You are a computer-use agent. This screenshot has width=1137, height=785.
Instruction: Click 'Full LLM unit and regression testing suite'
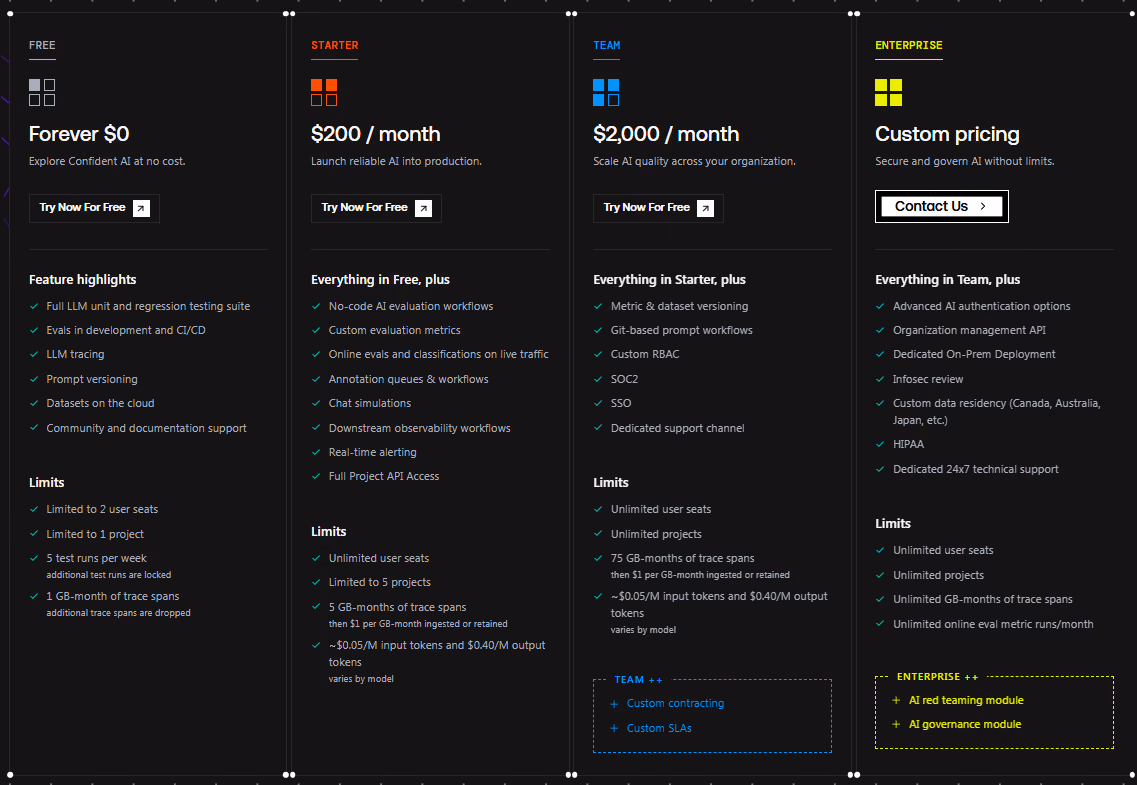pos(148,307)
